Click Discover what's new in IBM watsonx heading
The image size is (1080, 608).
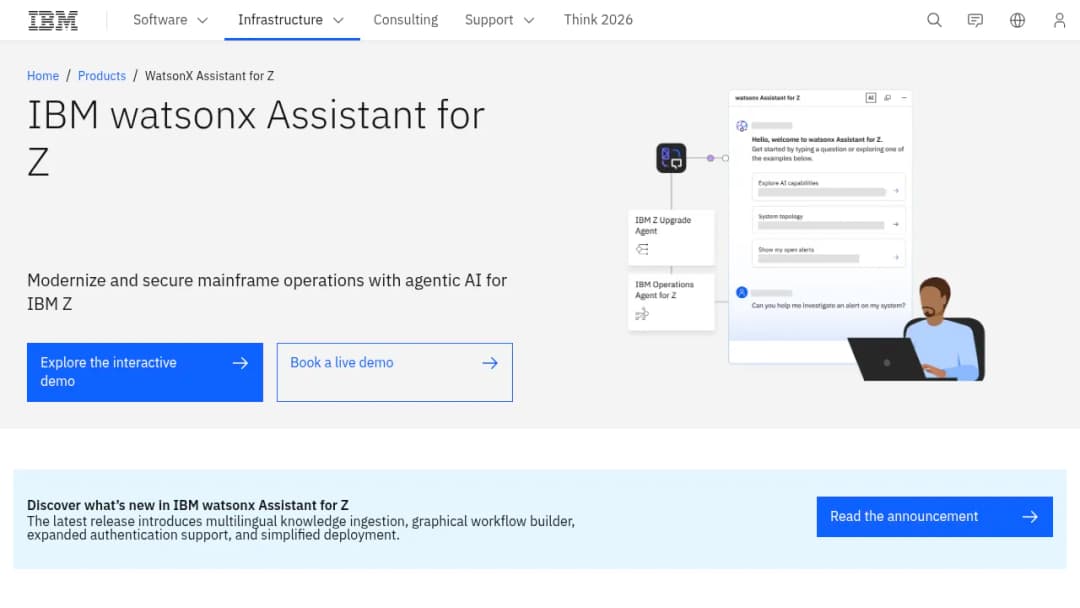[x=188, y=505]
